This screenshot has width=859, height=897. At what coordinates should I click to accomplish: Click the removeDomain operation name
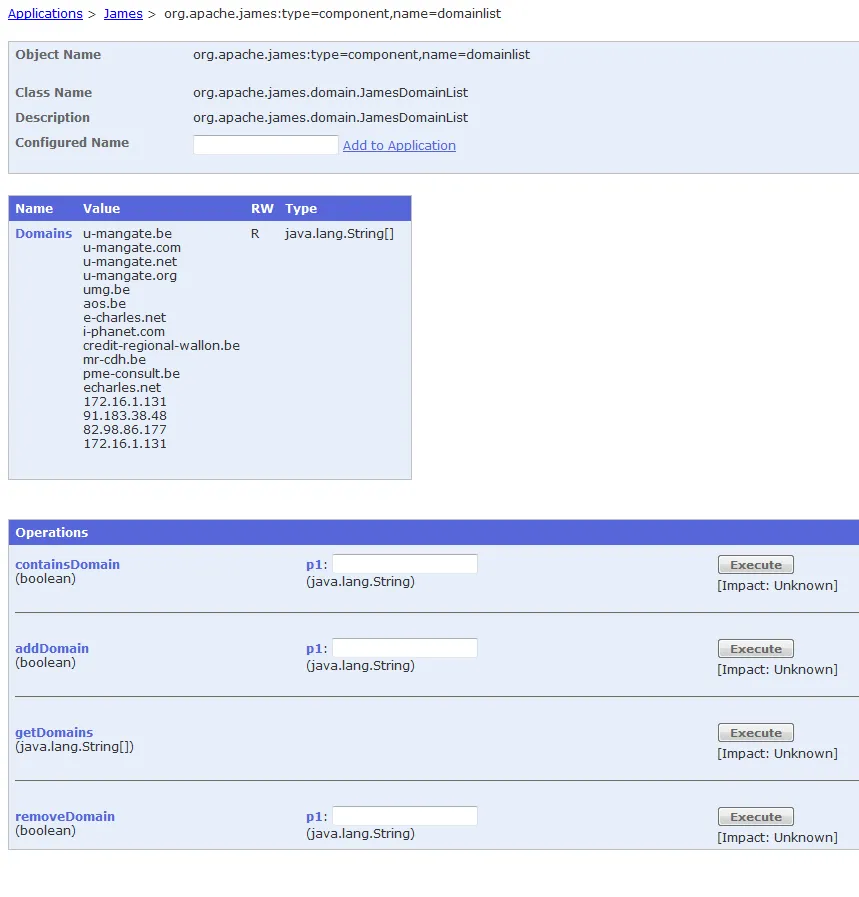click(x=65, y=816)
